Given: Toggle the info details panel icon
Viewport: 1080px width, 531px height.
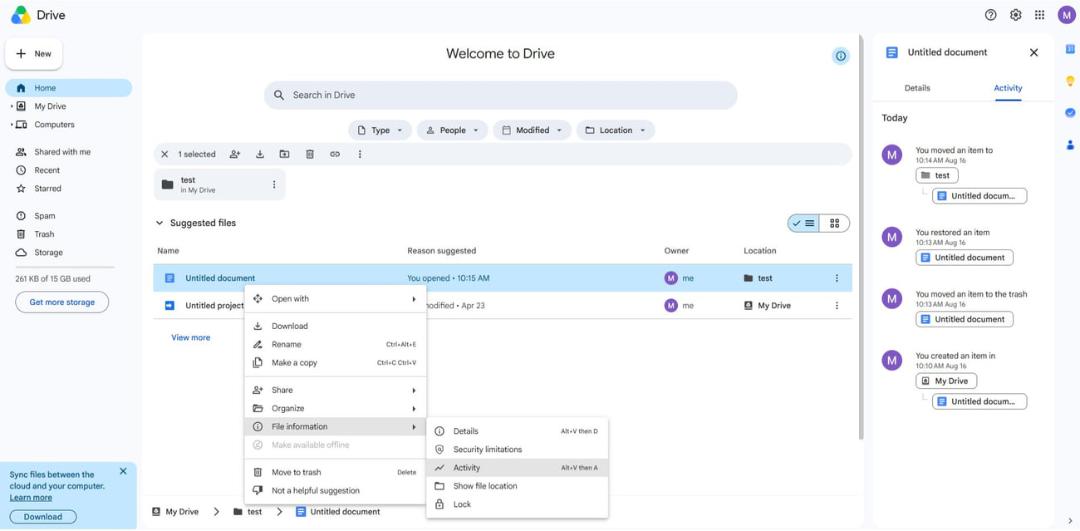Looking at the screenshot, I should click(840, 56).
